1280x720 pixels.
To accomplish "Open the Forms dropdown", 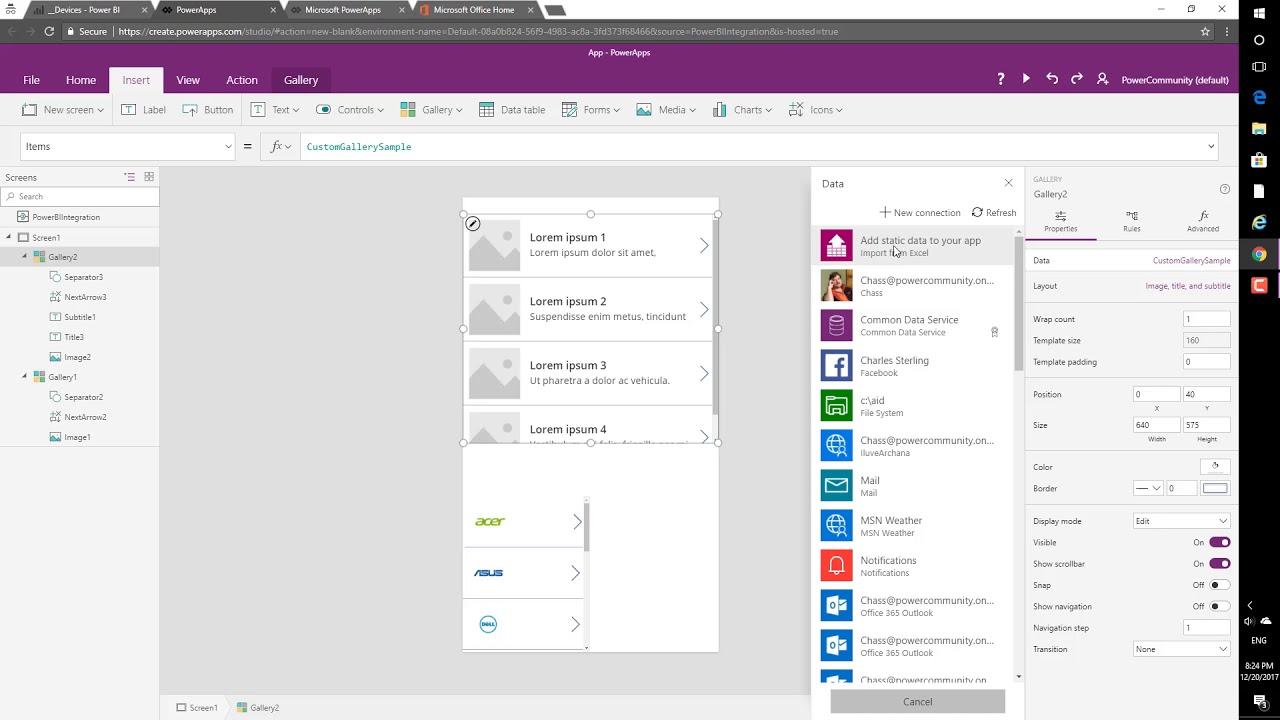I will point(590,110).
